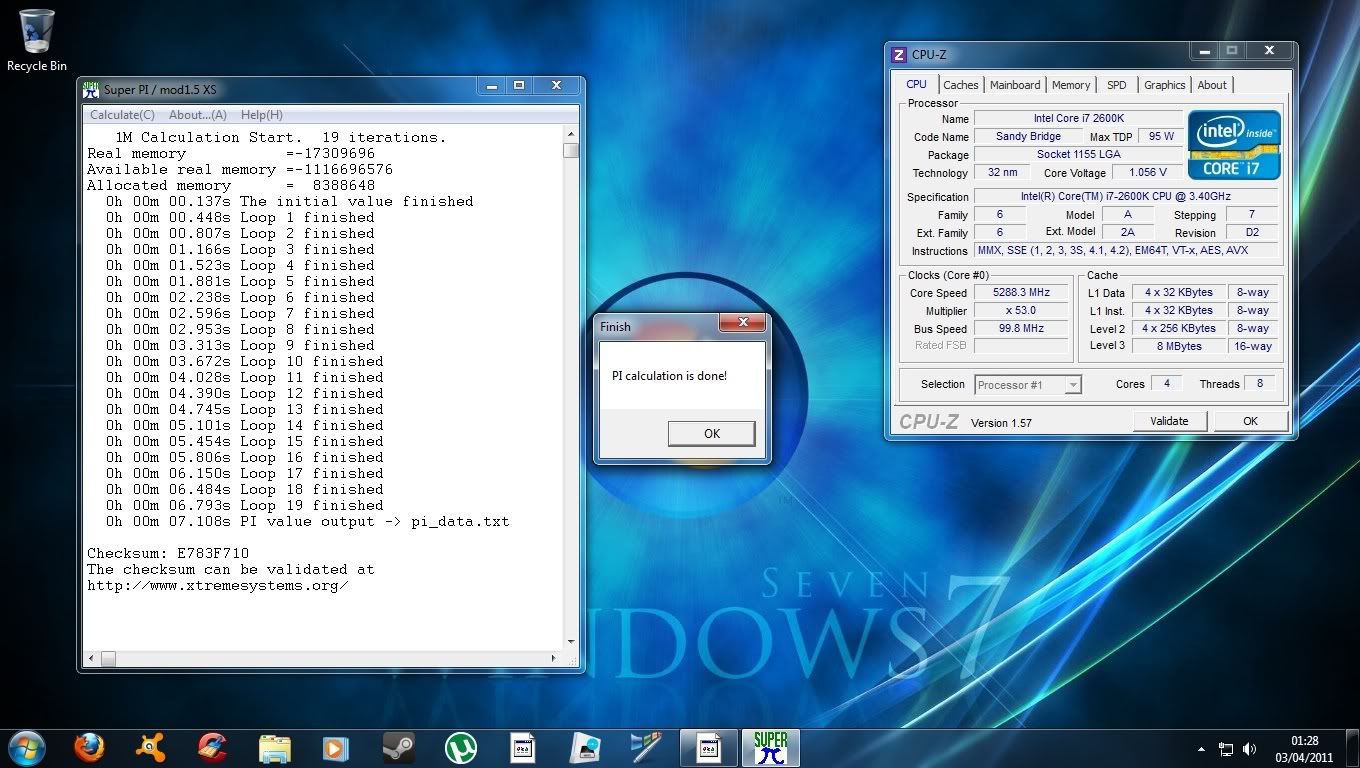Click the Core Speed value '5288.3 MHz'
Screen dimensions: 1360x768
click(1021, 292)
